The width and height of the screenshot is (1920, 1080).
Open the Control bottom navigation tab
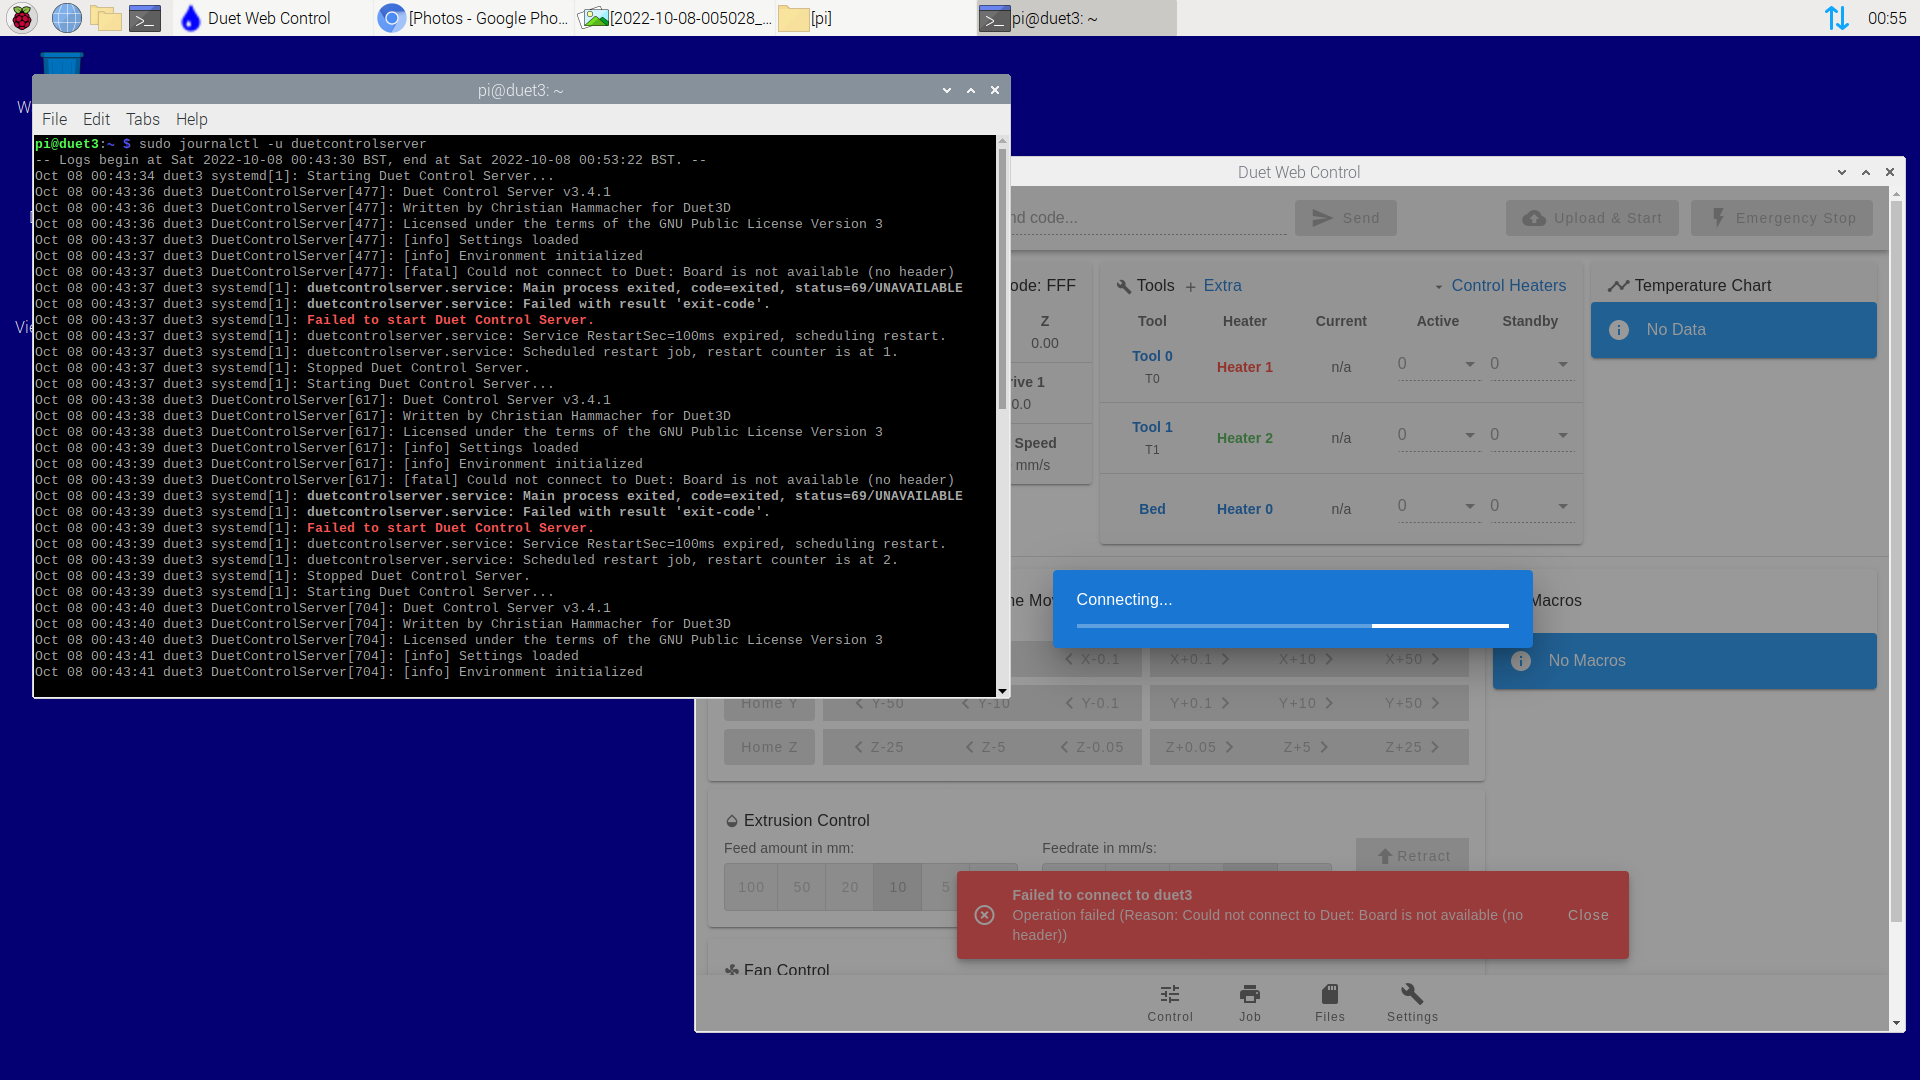coord(1170,1003)
